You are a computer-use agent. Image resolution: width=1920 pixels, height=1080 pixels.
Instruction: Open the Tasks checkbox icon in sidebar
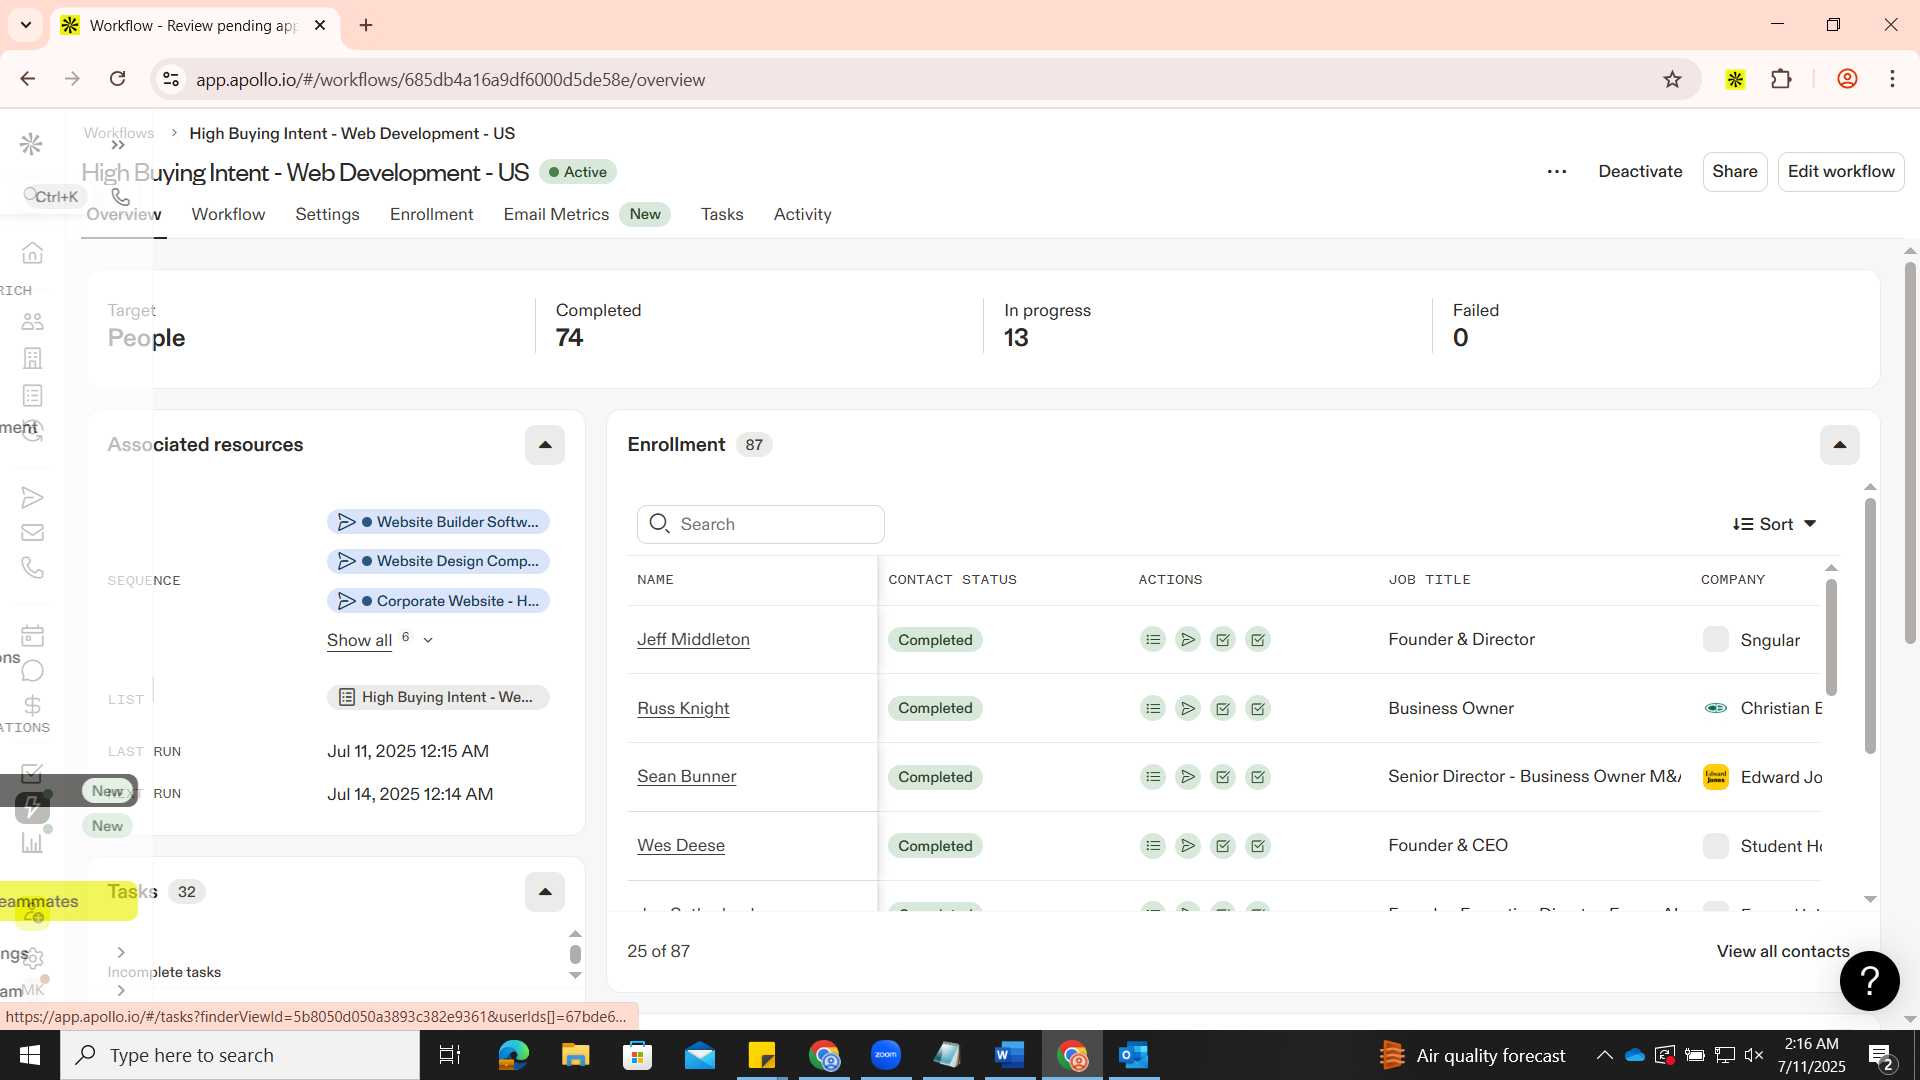tap(32, 774)
